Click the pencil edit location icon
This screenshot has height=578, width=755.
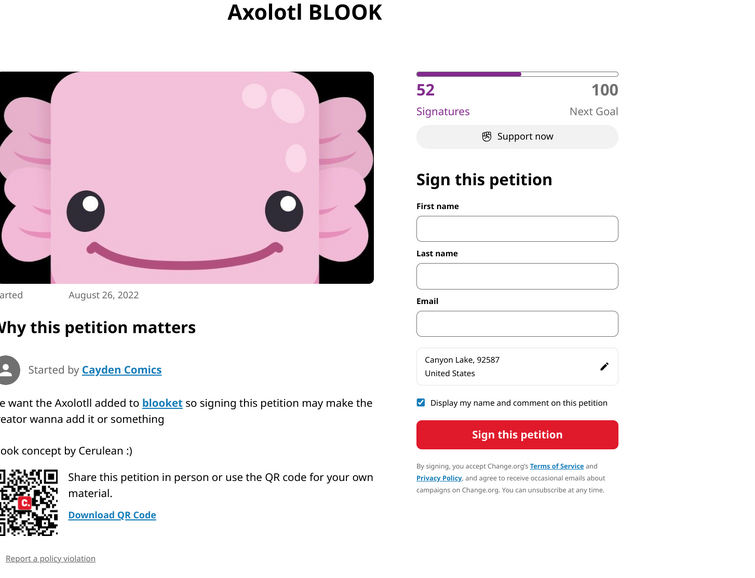tap(604, 367)
